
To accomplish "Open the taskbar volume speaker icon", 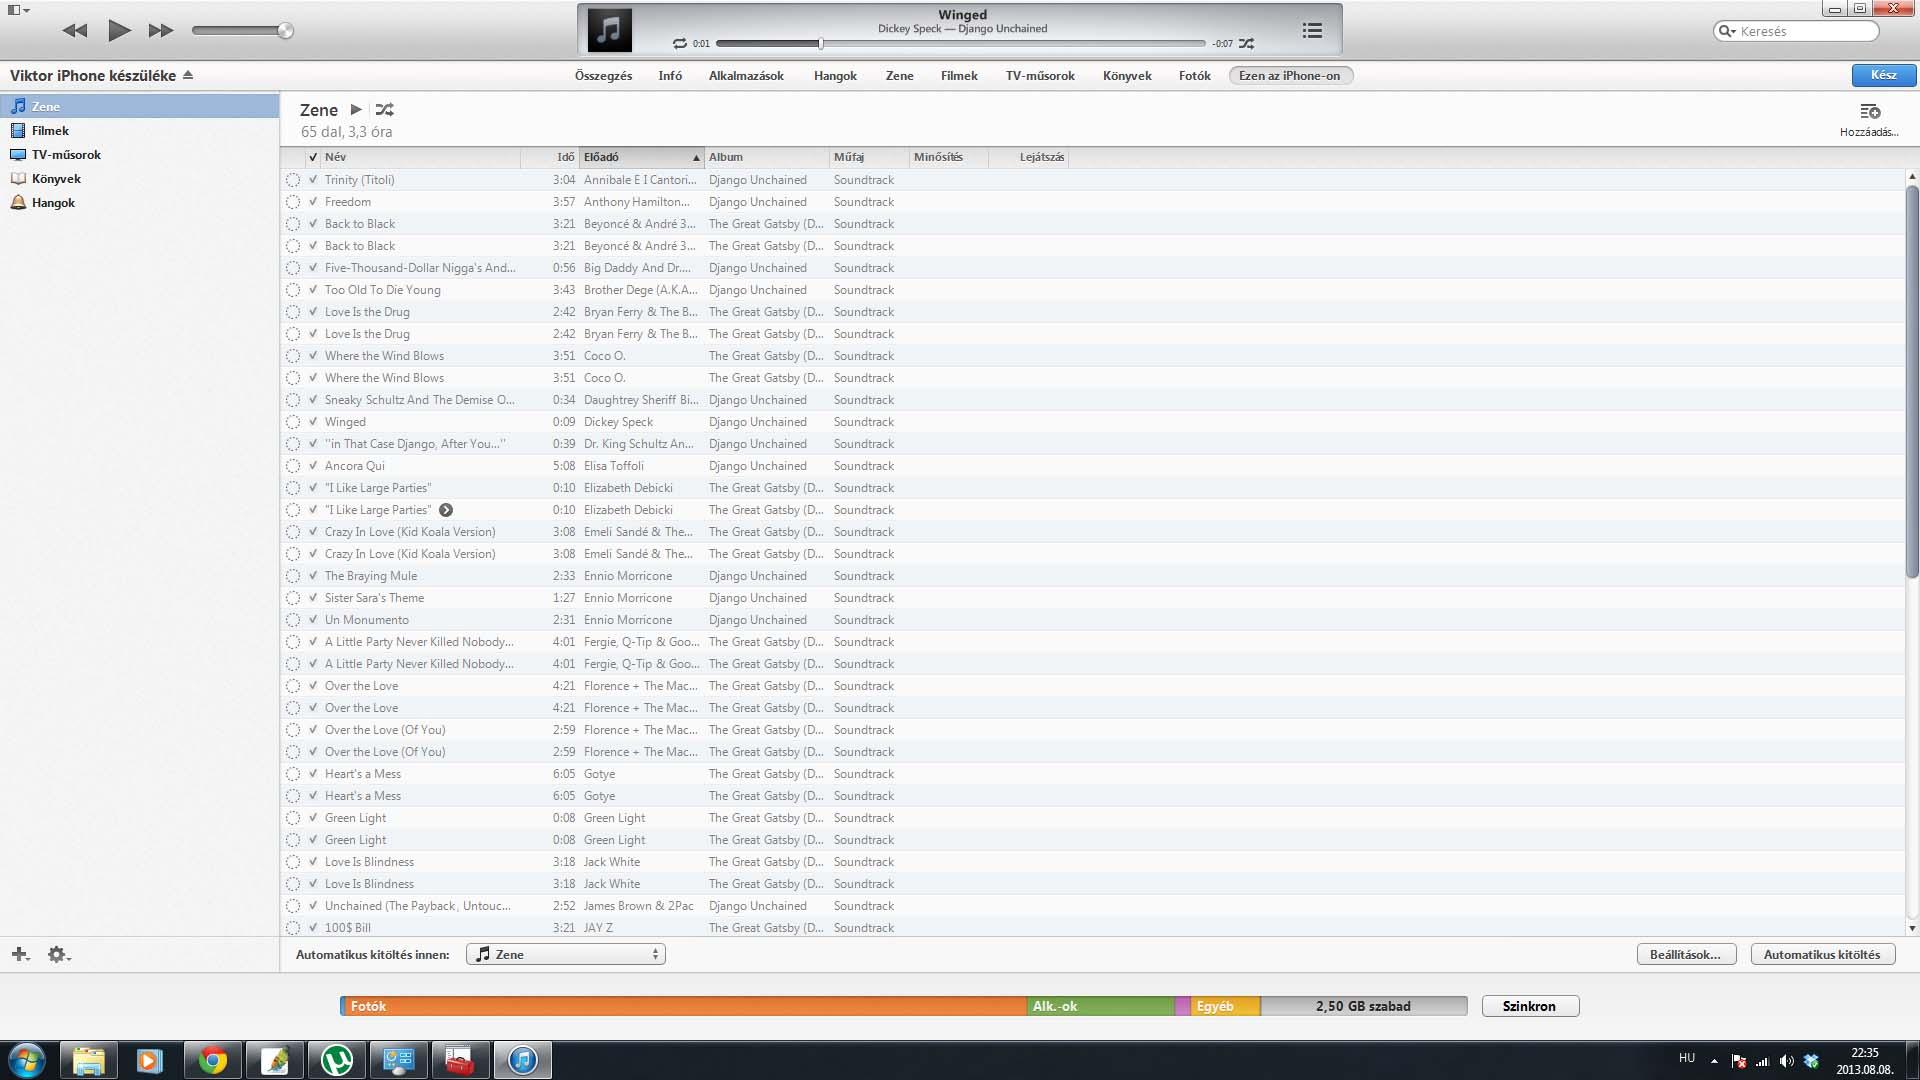I will pos(1786,1061).
